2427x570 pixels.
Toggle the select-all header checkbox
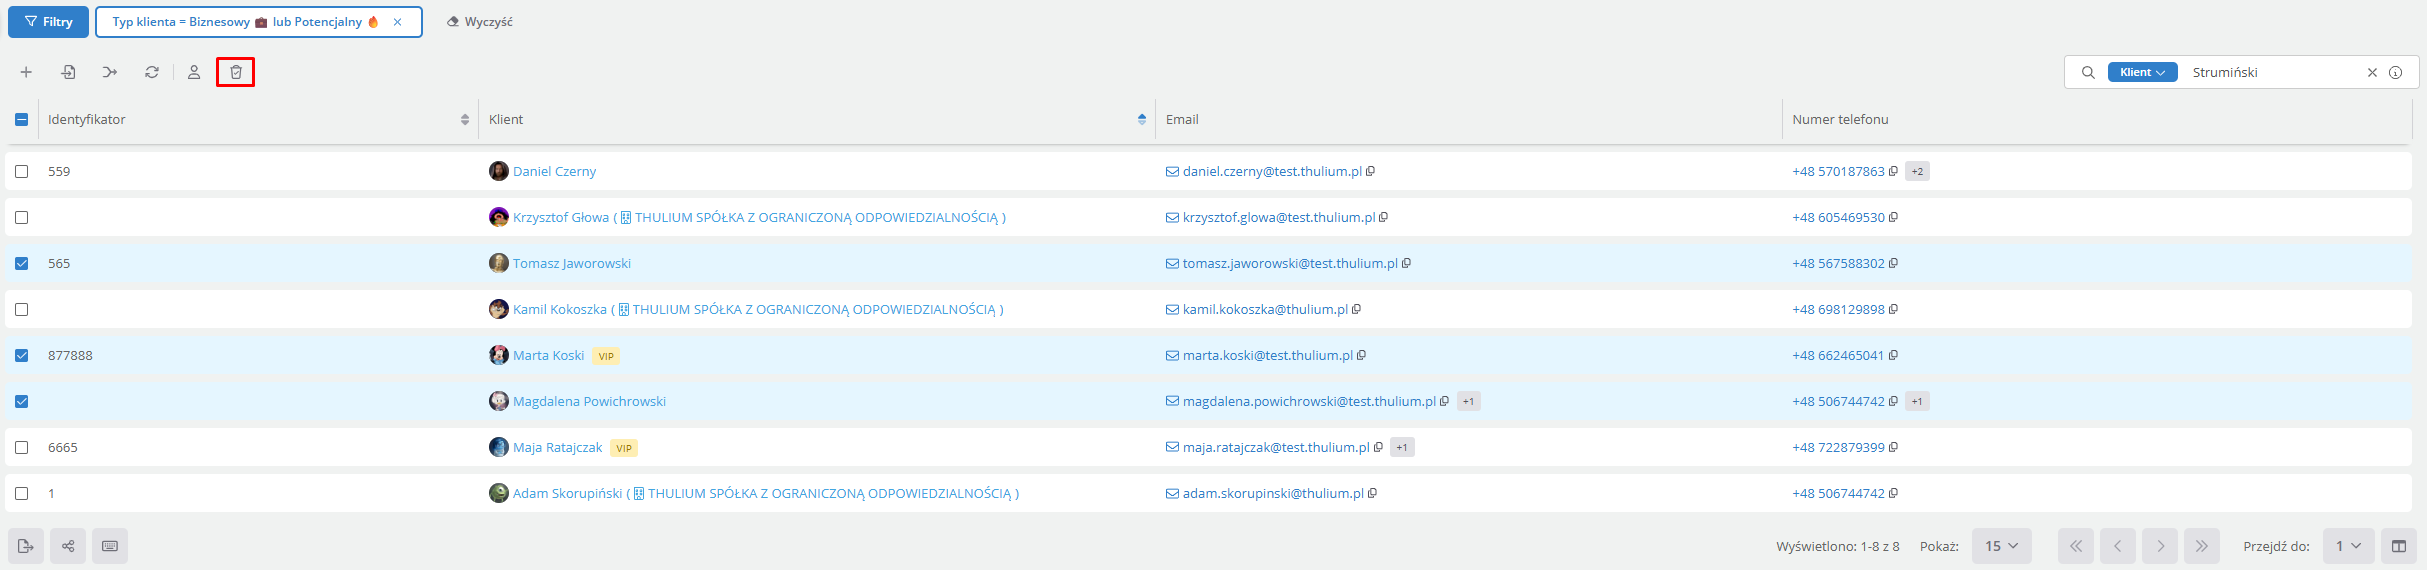tap(21, 119)
